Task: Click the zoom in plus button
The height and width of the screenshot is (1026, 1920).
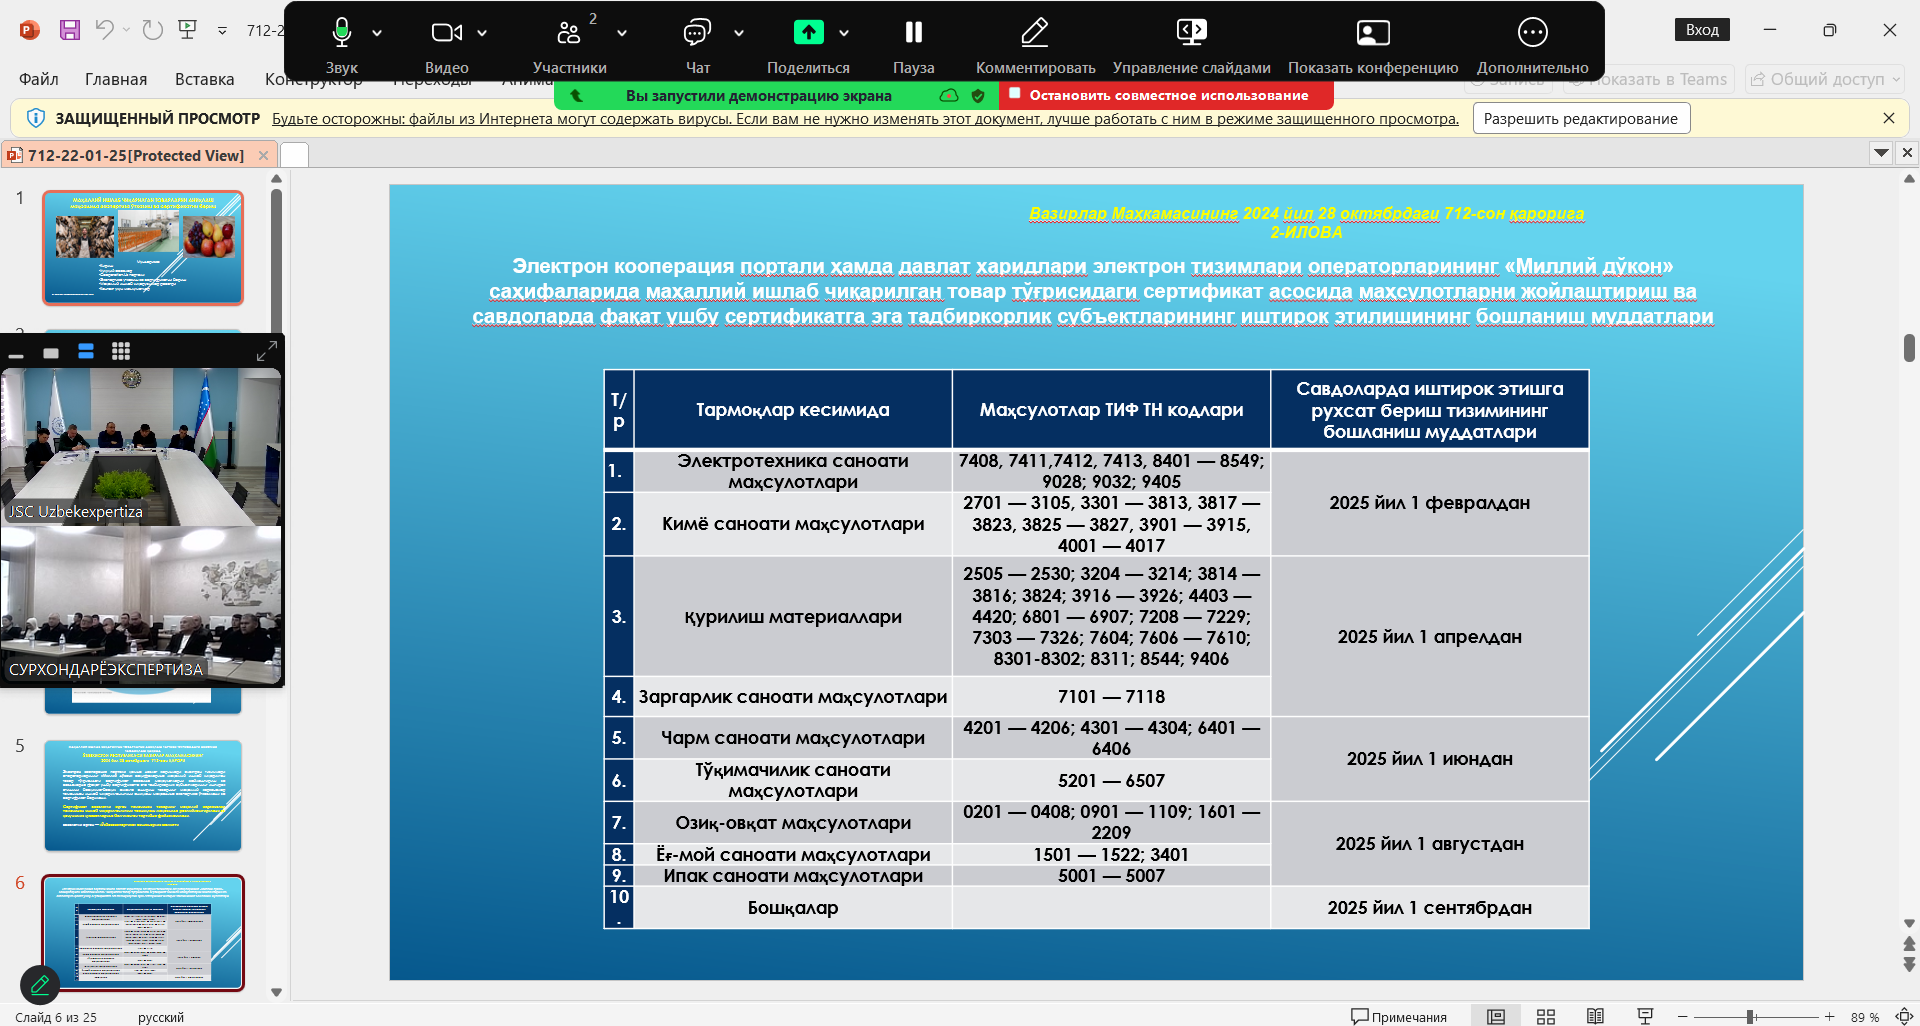Action: click(x=1829, y=1016)
